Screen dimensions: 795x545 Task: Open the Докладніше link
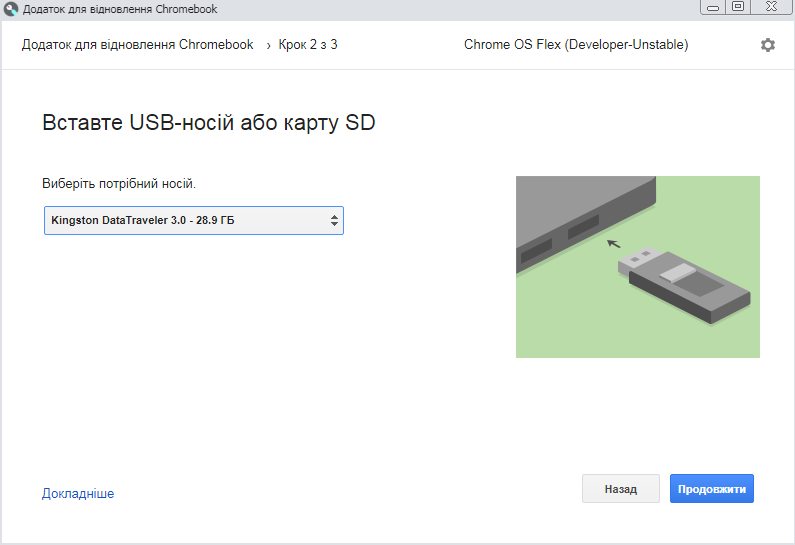pos(78,493)
